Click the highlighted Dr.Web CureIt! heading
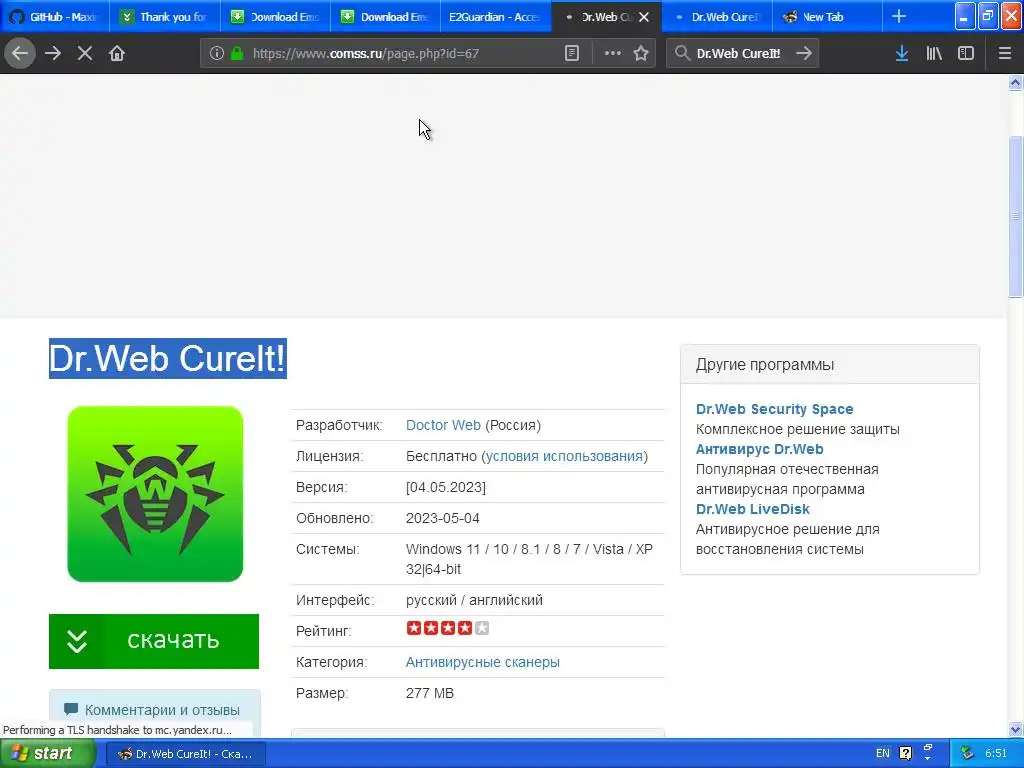 pyautogui.click(x=168, y=359)
